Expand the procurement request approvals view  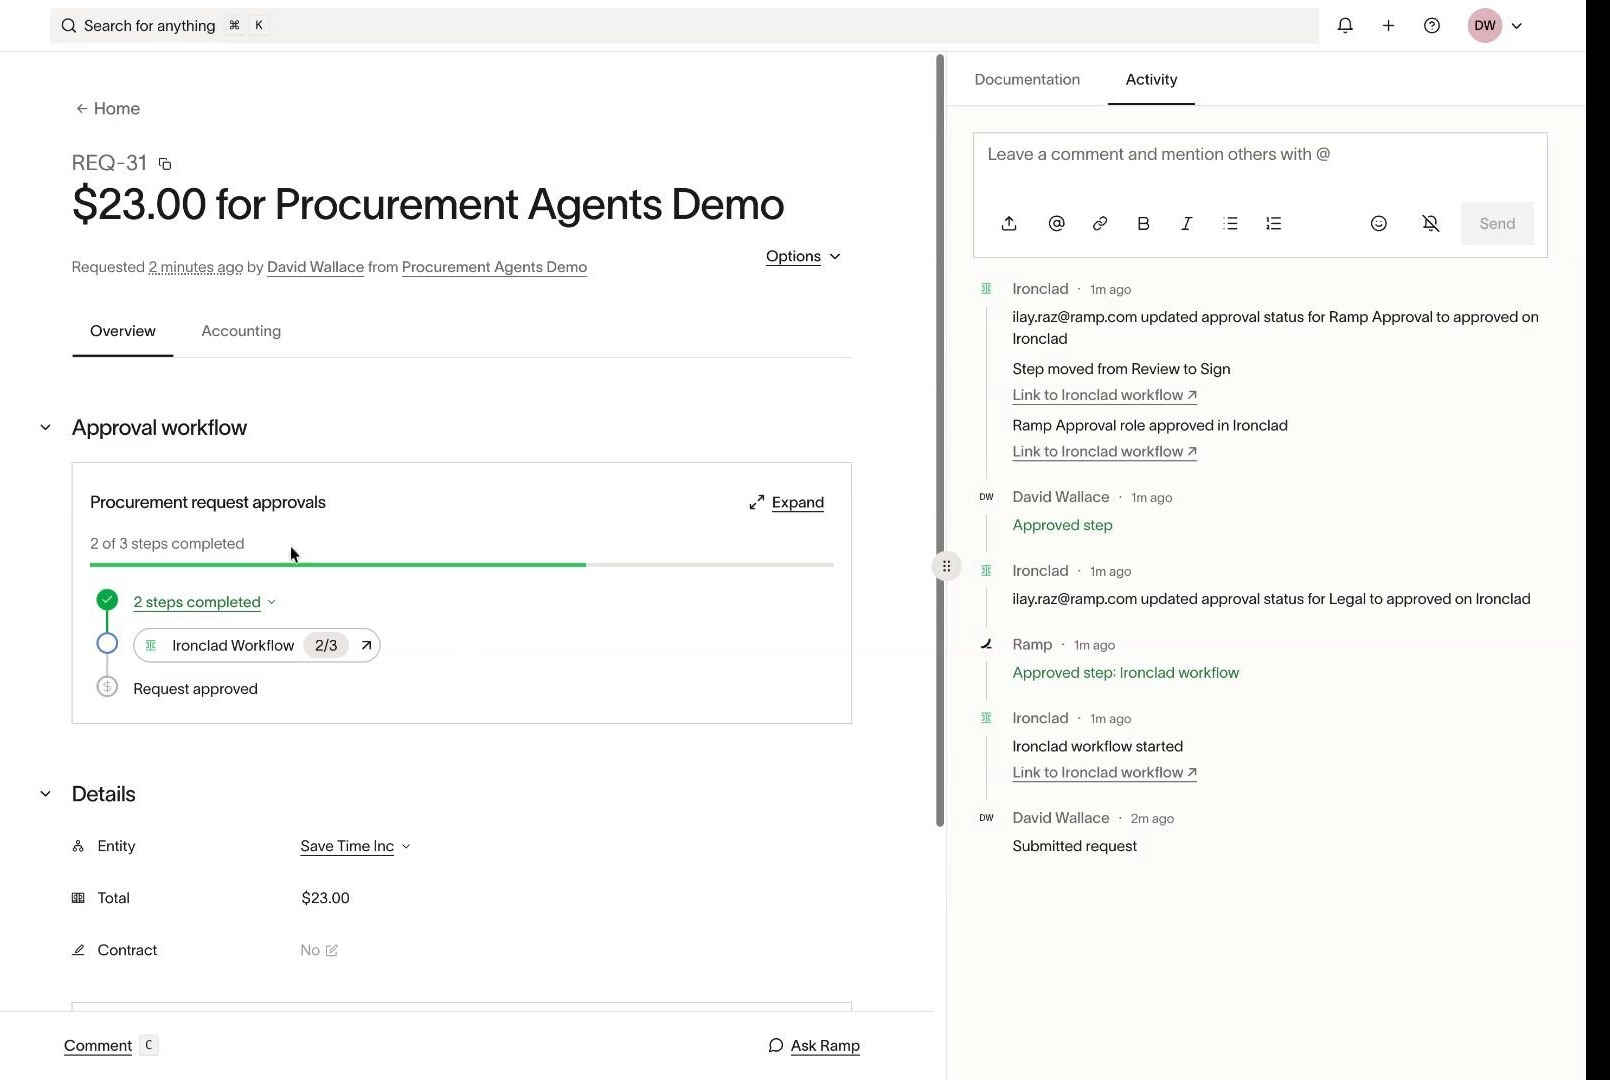786,502
